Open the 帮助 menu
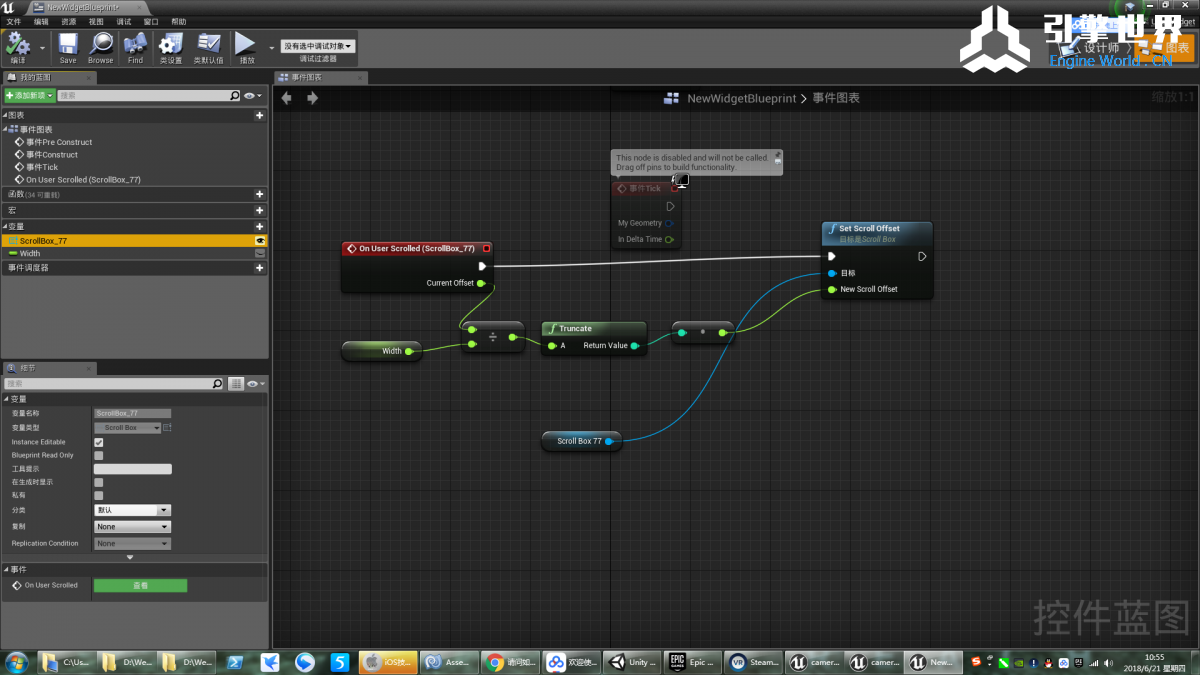Image resolution: width=1200 pixels, height=675 pixels. (178, 21)
